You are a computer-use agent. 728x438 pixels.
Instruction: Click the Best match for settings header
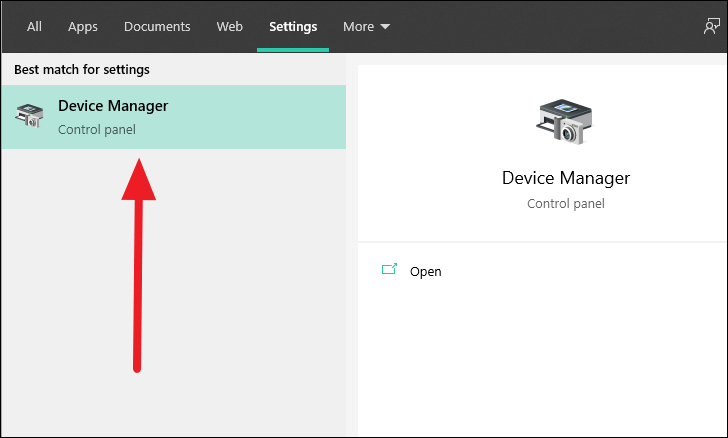point(82,70)
